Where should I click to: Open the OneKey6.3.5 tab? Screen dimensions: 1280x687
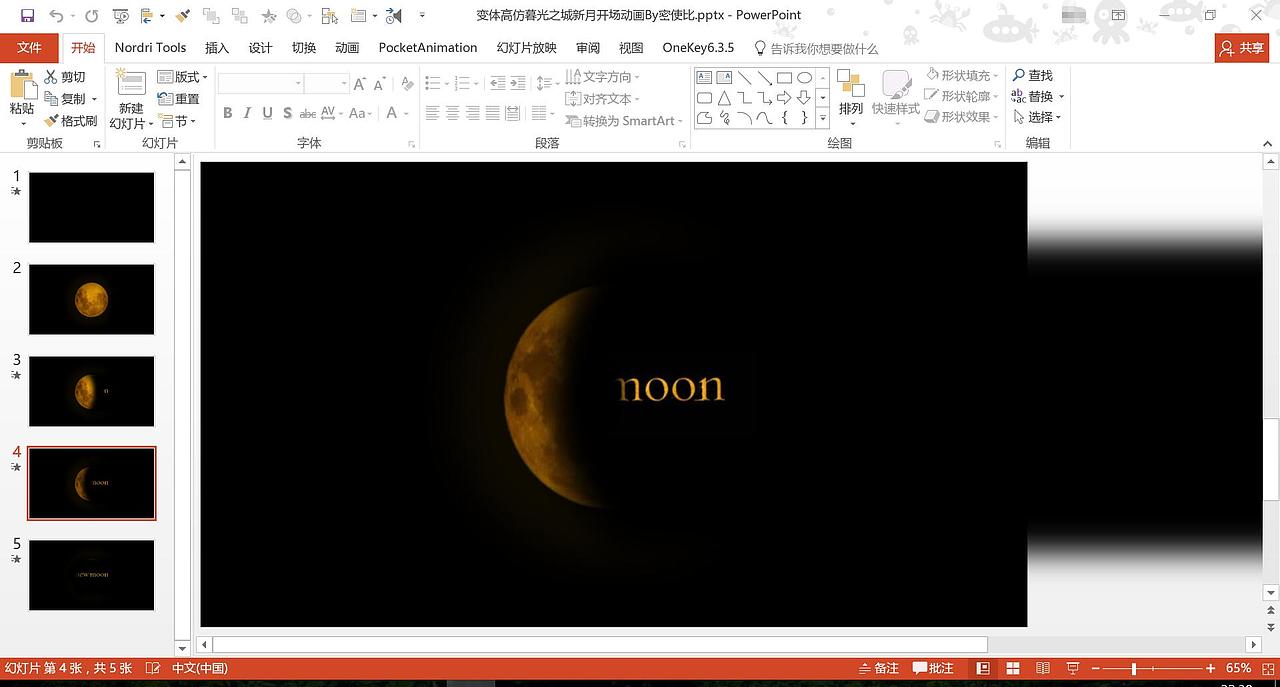point(698,48)
